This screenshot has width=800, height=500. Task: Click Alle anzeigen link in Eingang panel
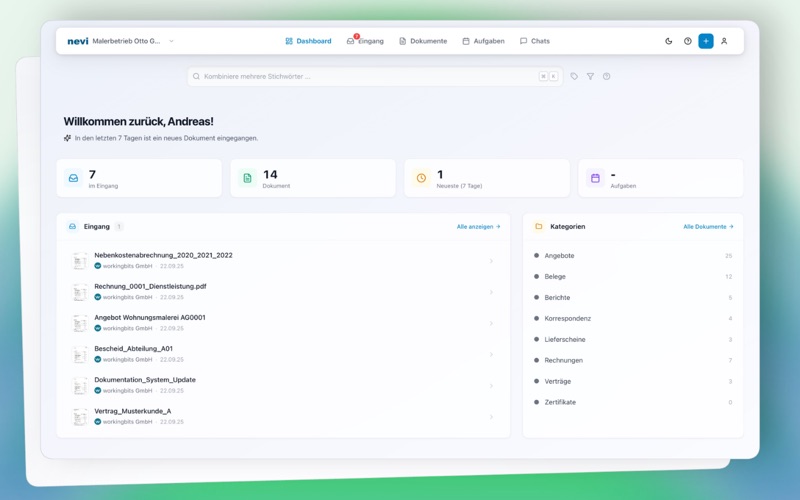tap(479, 227)
